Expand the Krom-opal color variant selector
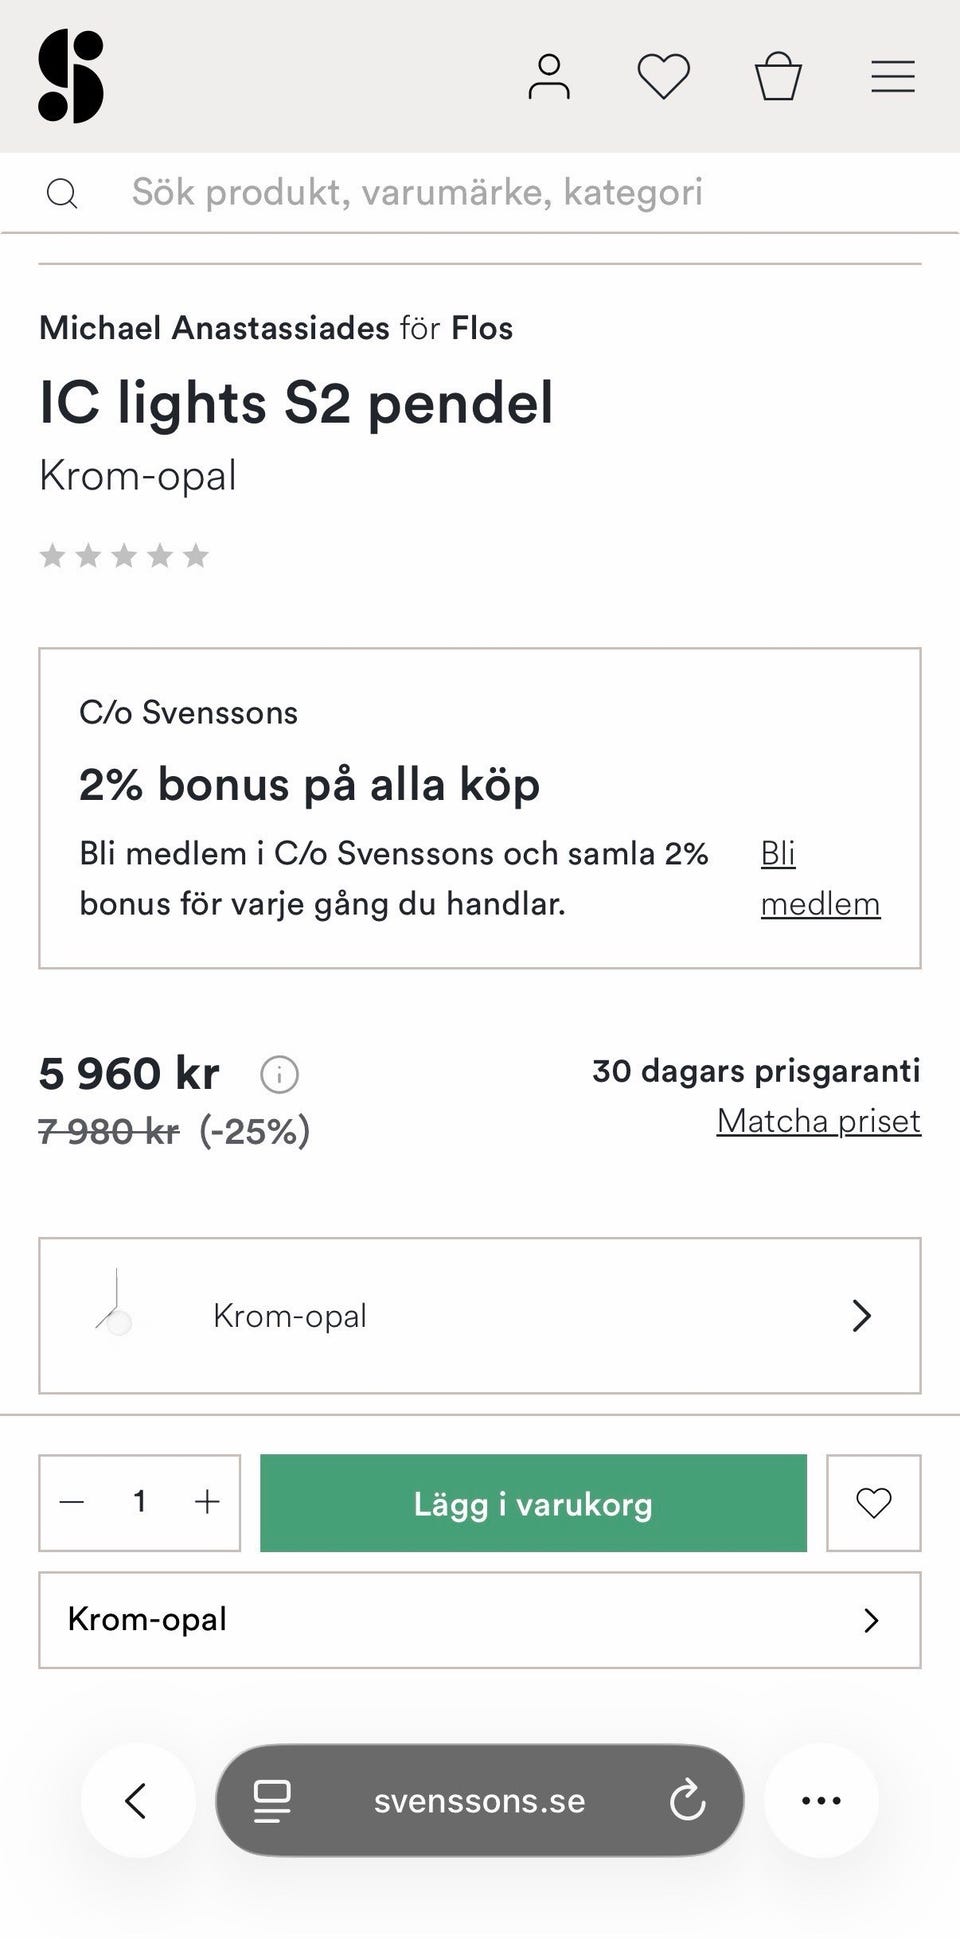960x1939 pixels. (479, 1316)
